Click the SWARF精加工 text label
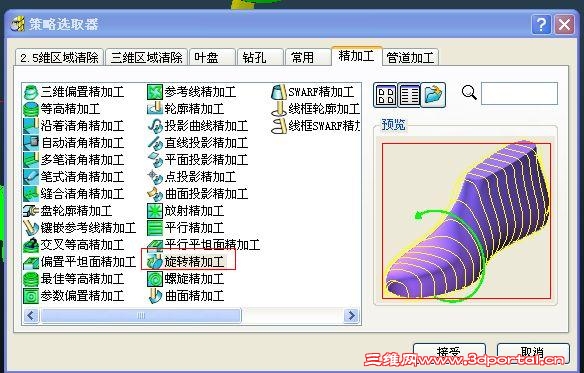 coord(321,92)
